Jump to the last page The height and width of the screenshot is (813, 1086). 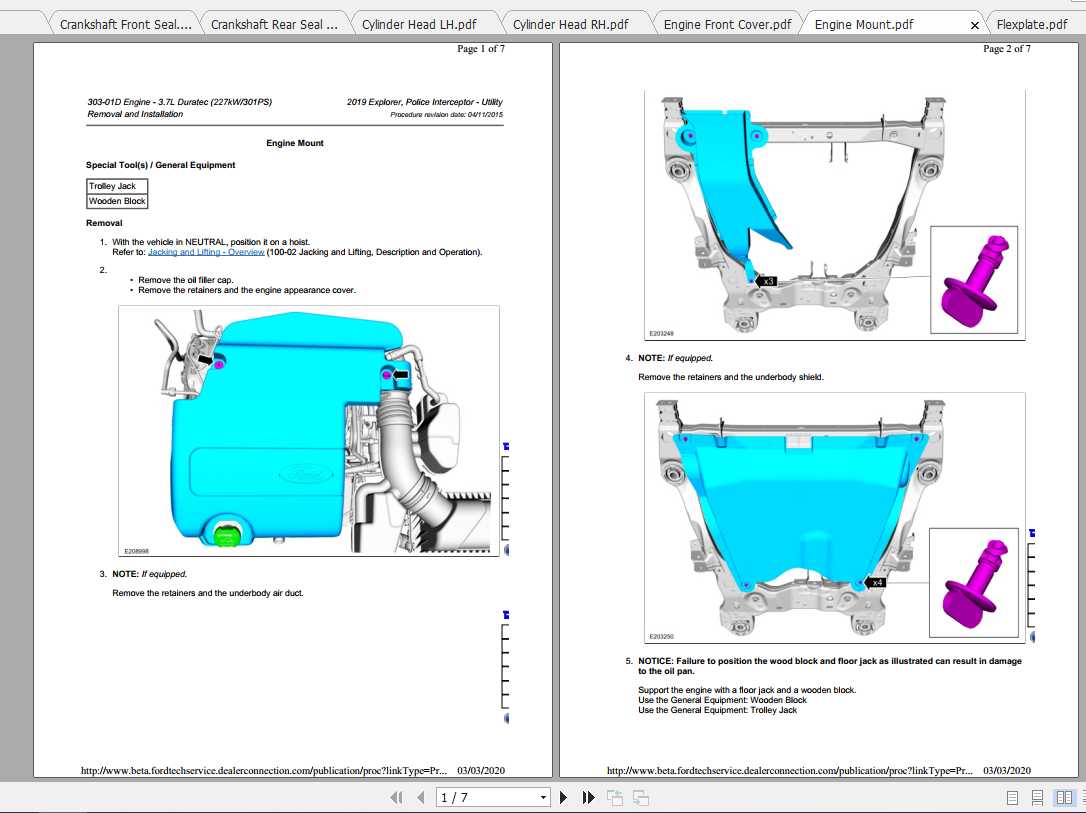point(588,797)
